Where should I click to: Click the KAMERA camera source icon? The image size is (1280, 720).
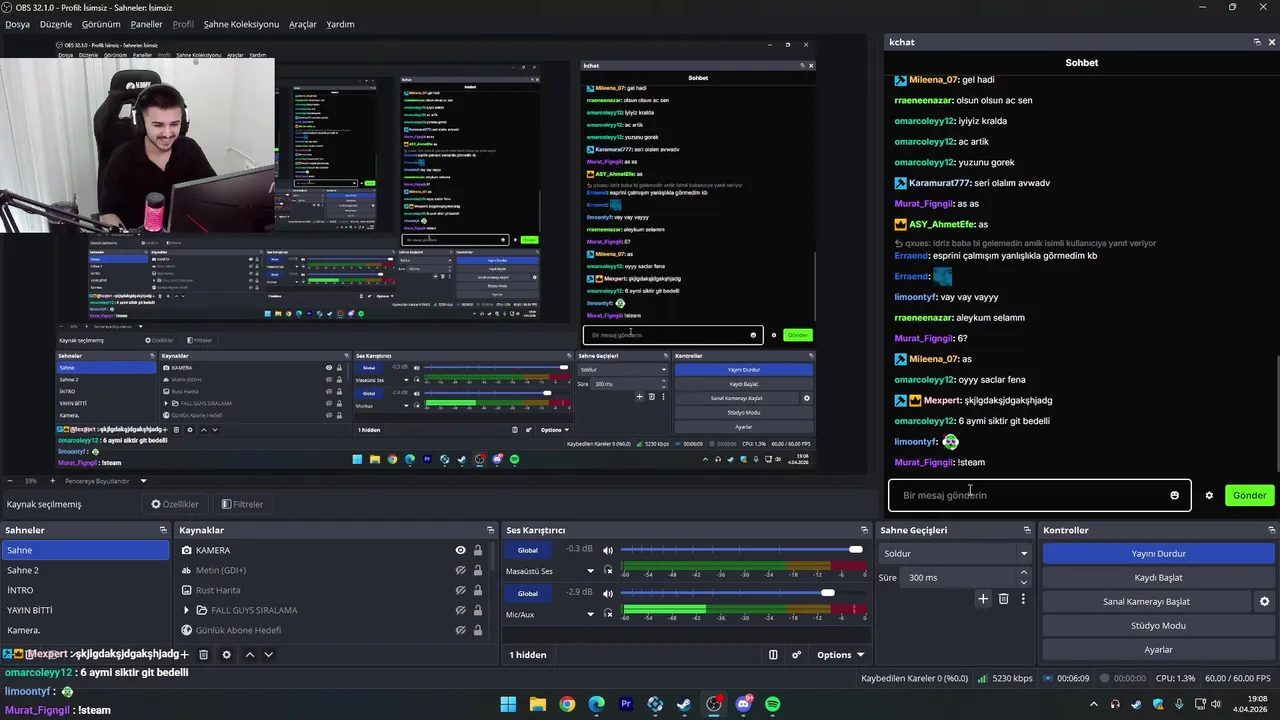click(x=187, y=550)
